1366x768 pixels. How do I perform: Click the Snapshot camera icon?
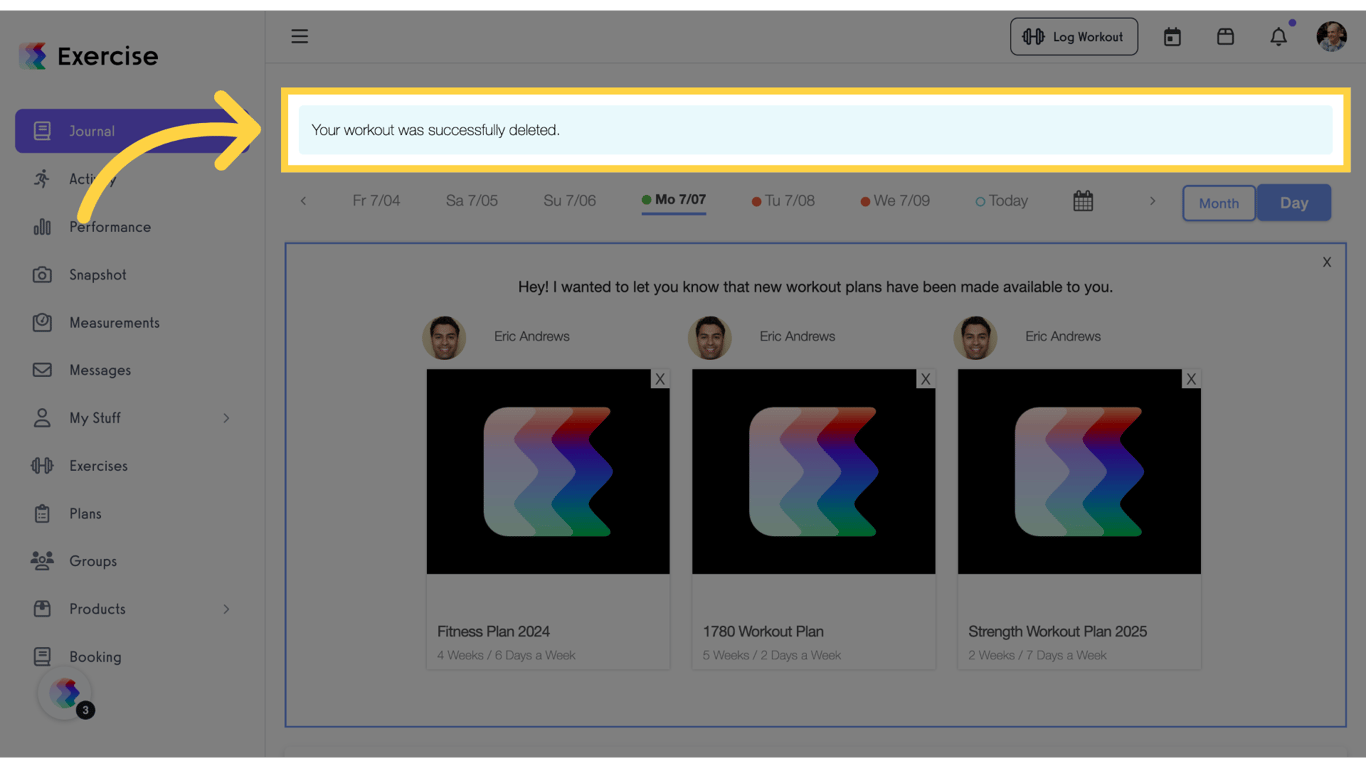coord(41,274)
